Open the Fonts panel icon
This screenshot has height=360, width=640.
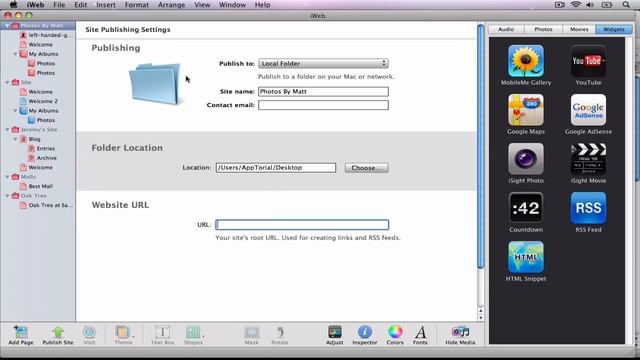420,335
